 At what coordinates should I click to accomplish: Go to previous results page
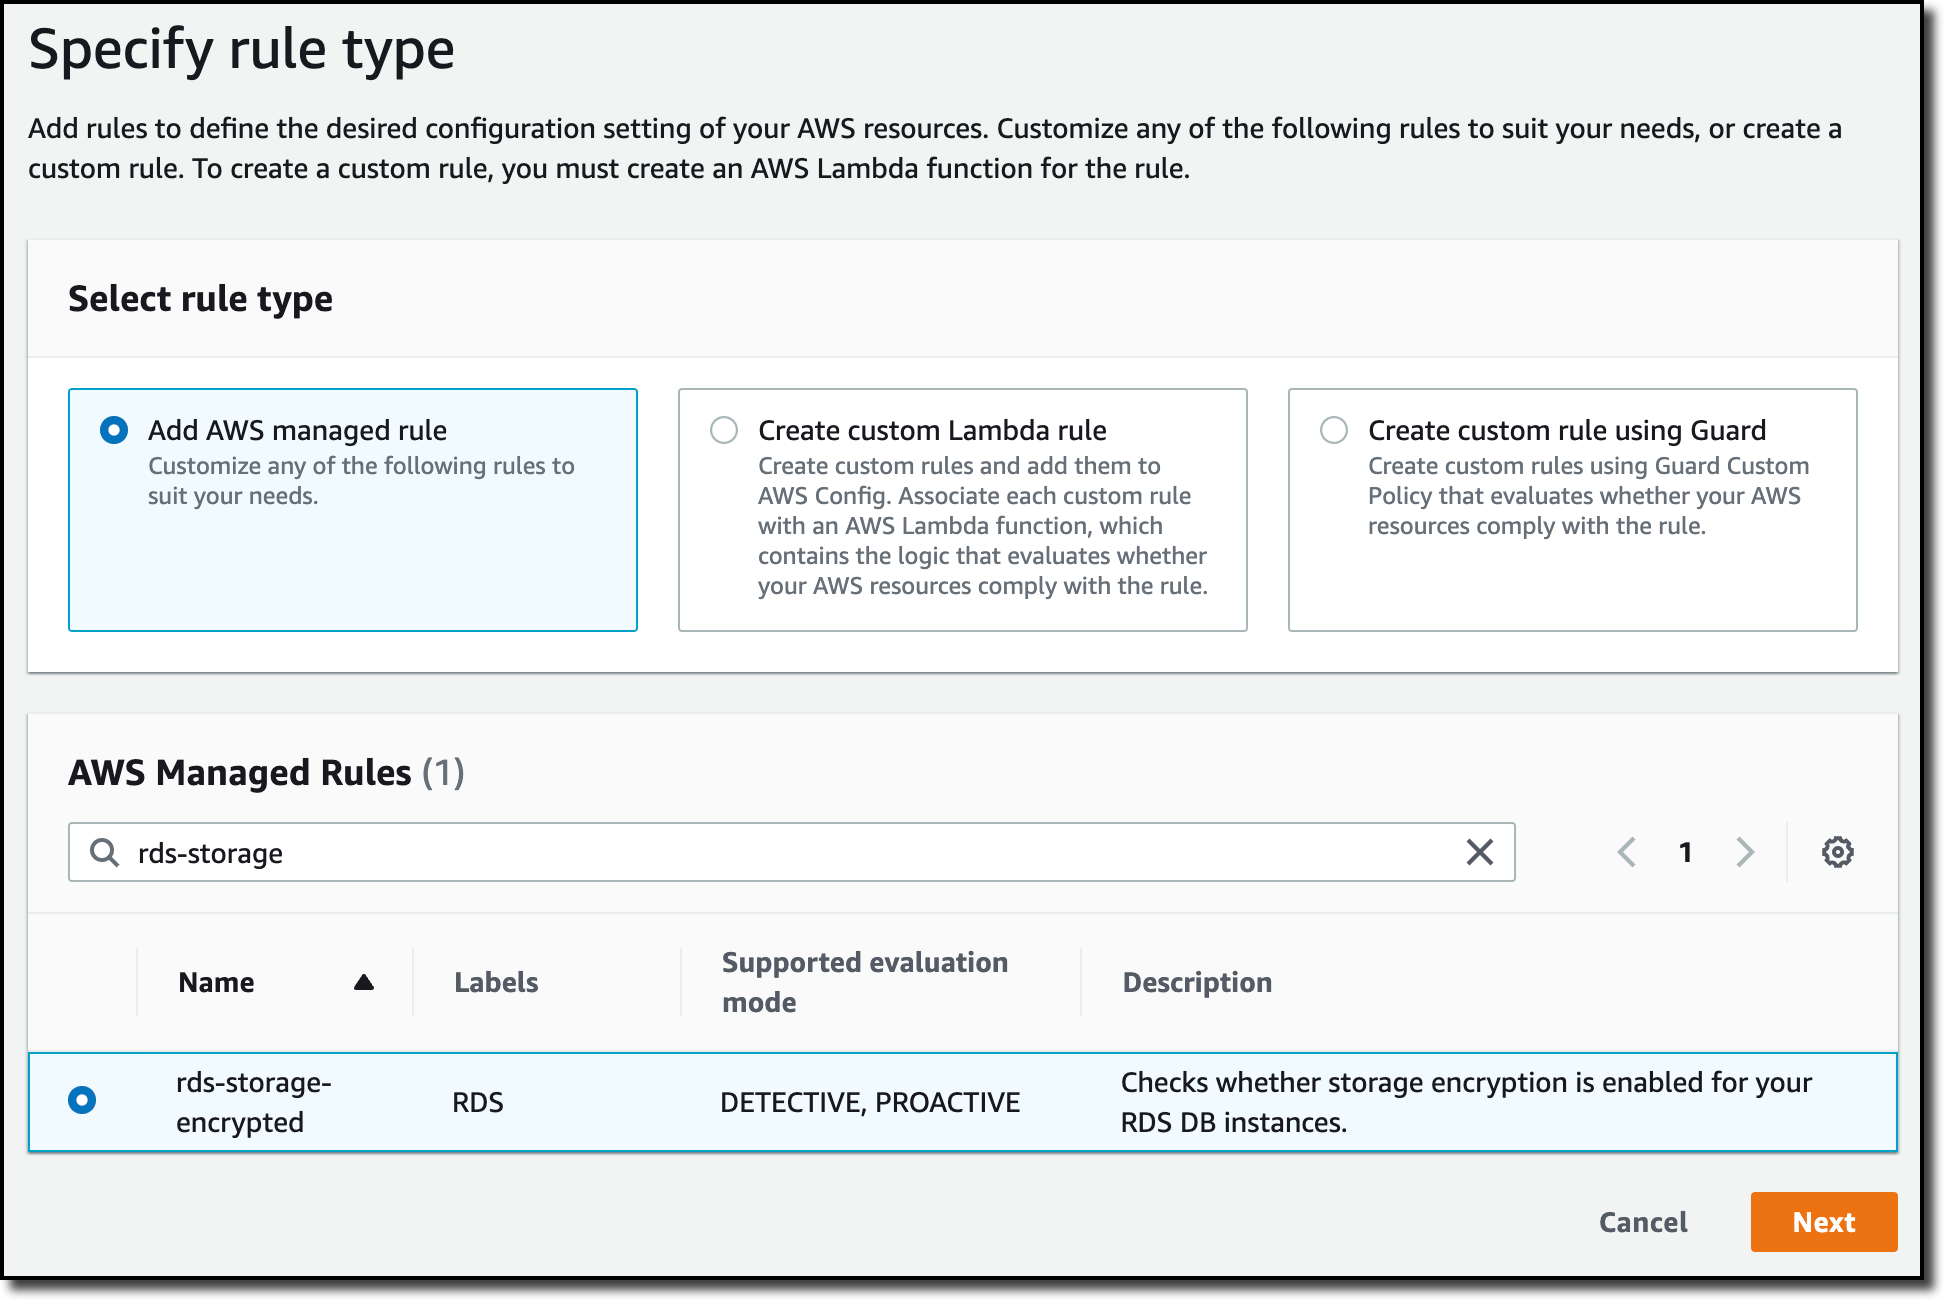click(x=1627, y=852)
